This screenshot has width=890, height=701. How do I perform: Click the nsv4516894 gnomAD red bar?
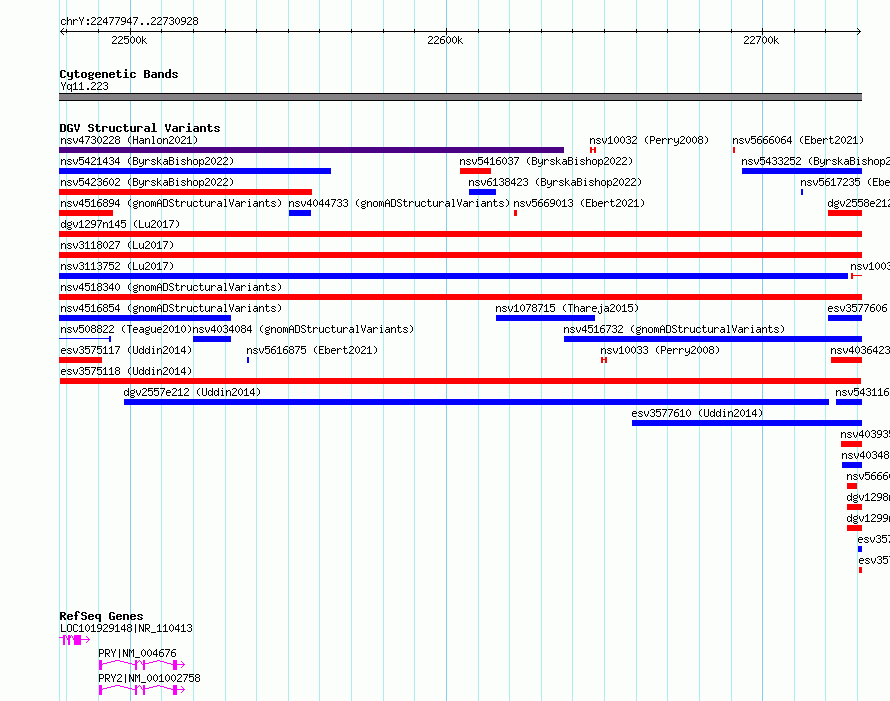pyautogui.click(x=86, y=213)
